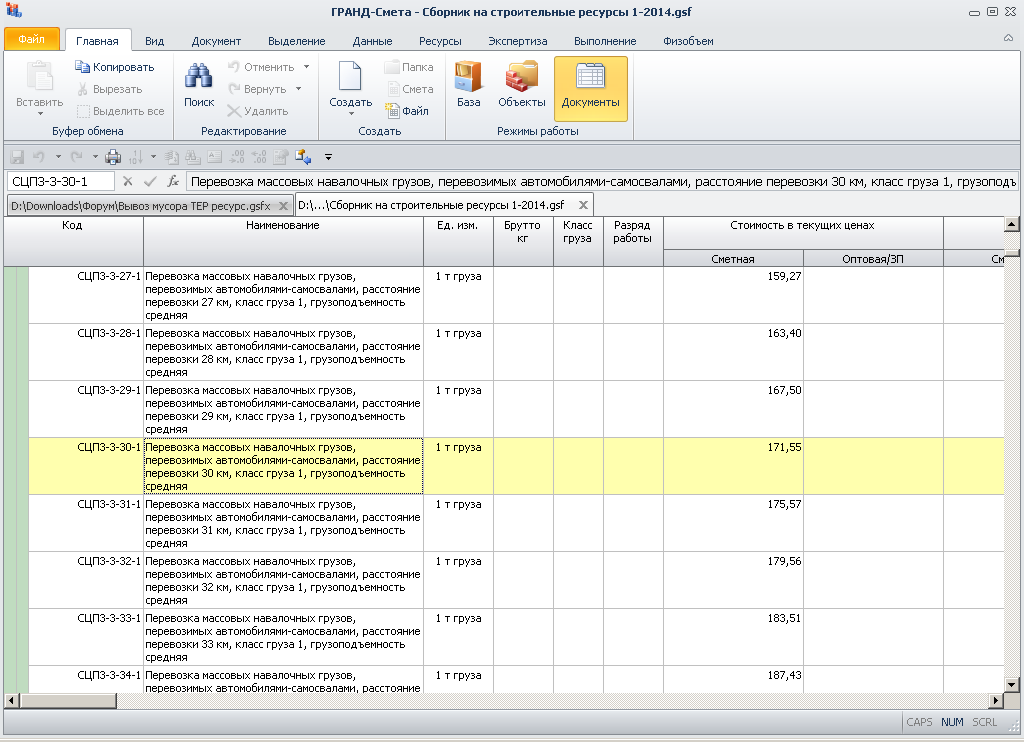Viewport: 1024px width, 742px height.
Task: Click the vertical scrollbar down arrow
Action: (1012, 684)
